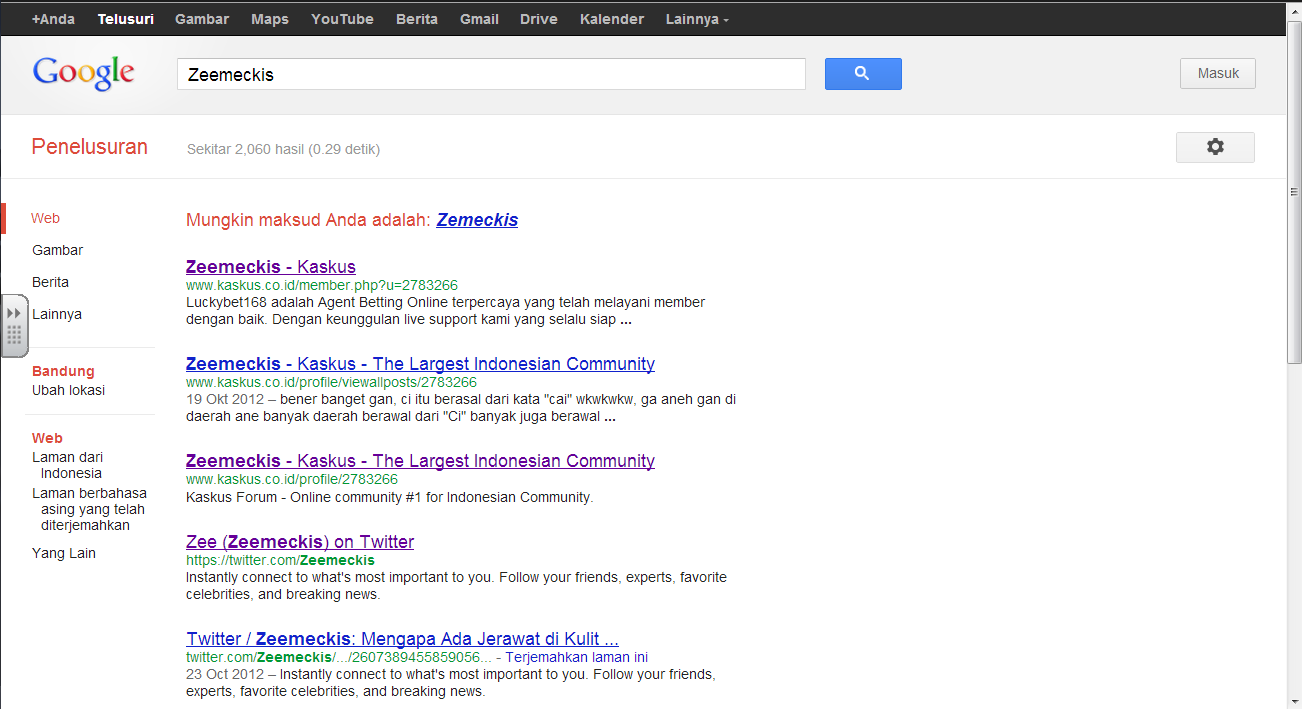The height and width of the screenshot is (709, 1302).
Task: Open Gmail from the top bar
Action: click(x=479, y=19)
